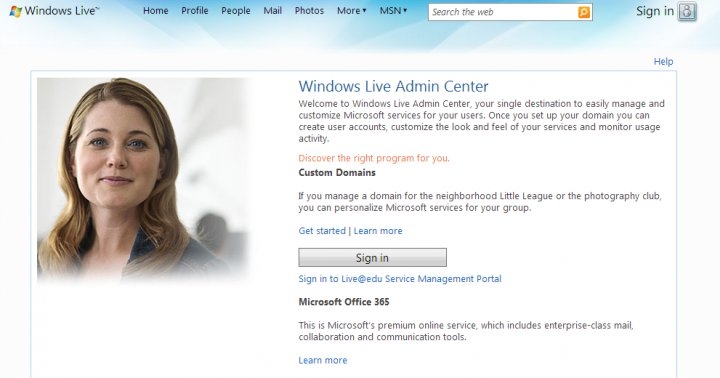Image resolution: width=720 pixels, height=378 pixels.
Task: Open the Profile menu item
Action: pos(195,11)
